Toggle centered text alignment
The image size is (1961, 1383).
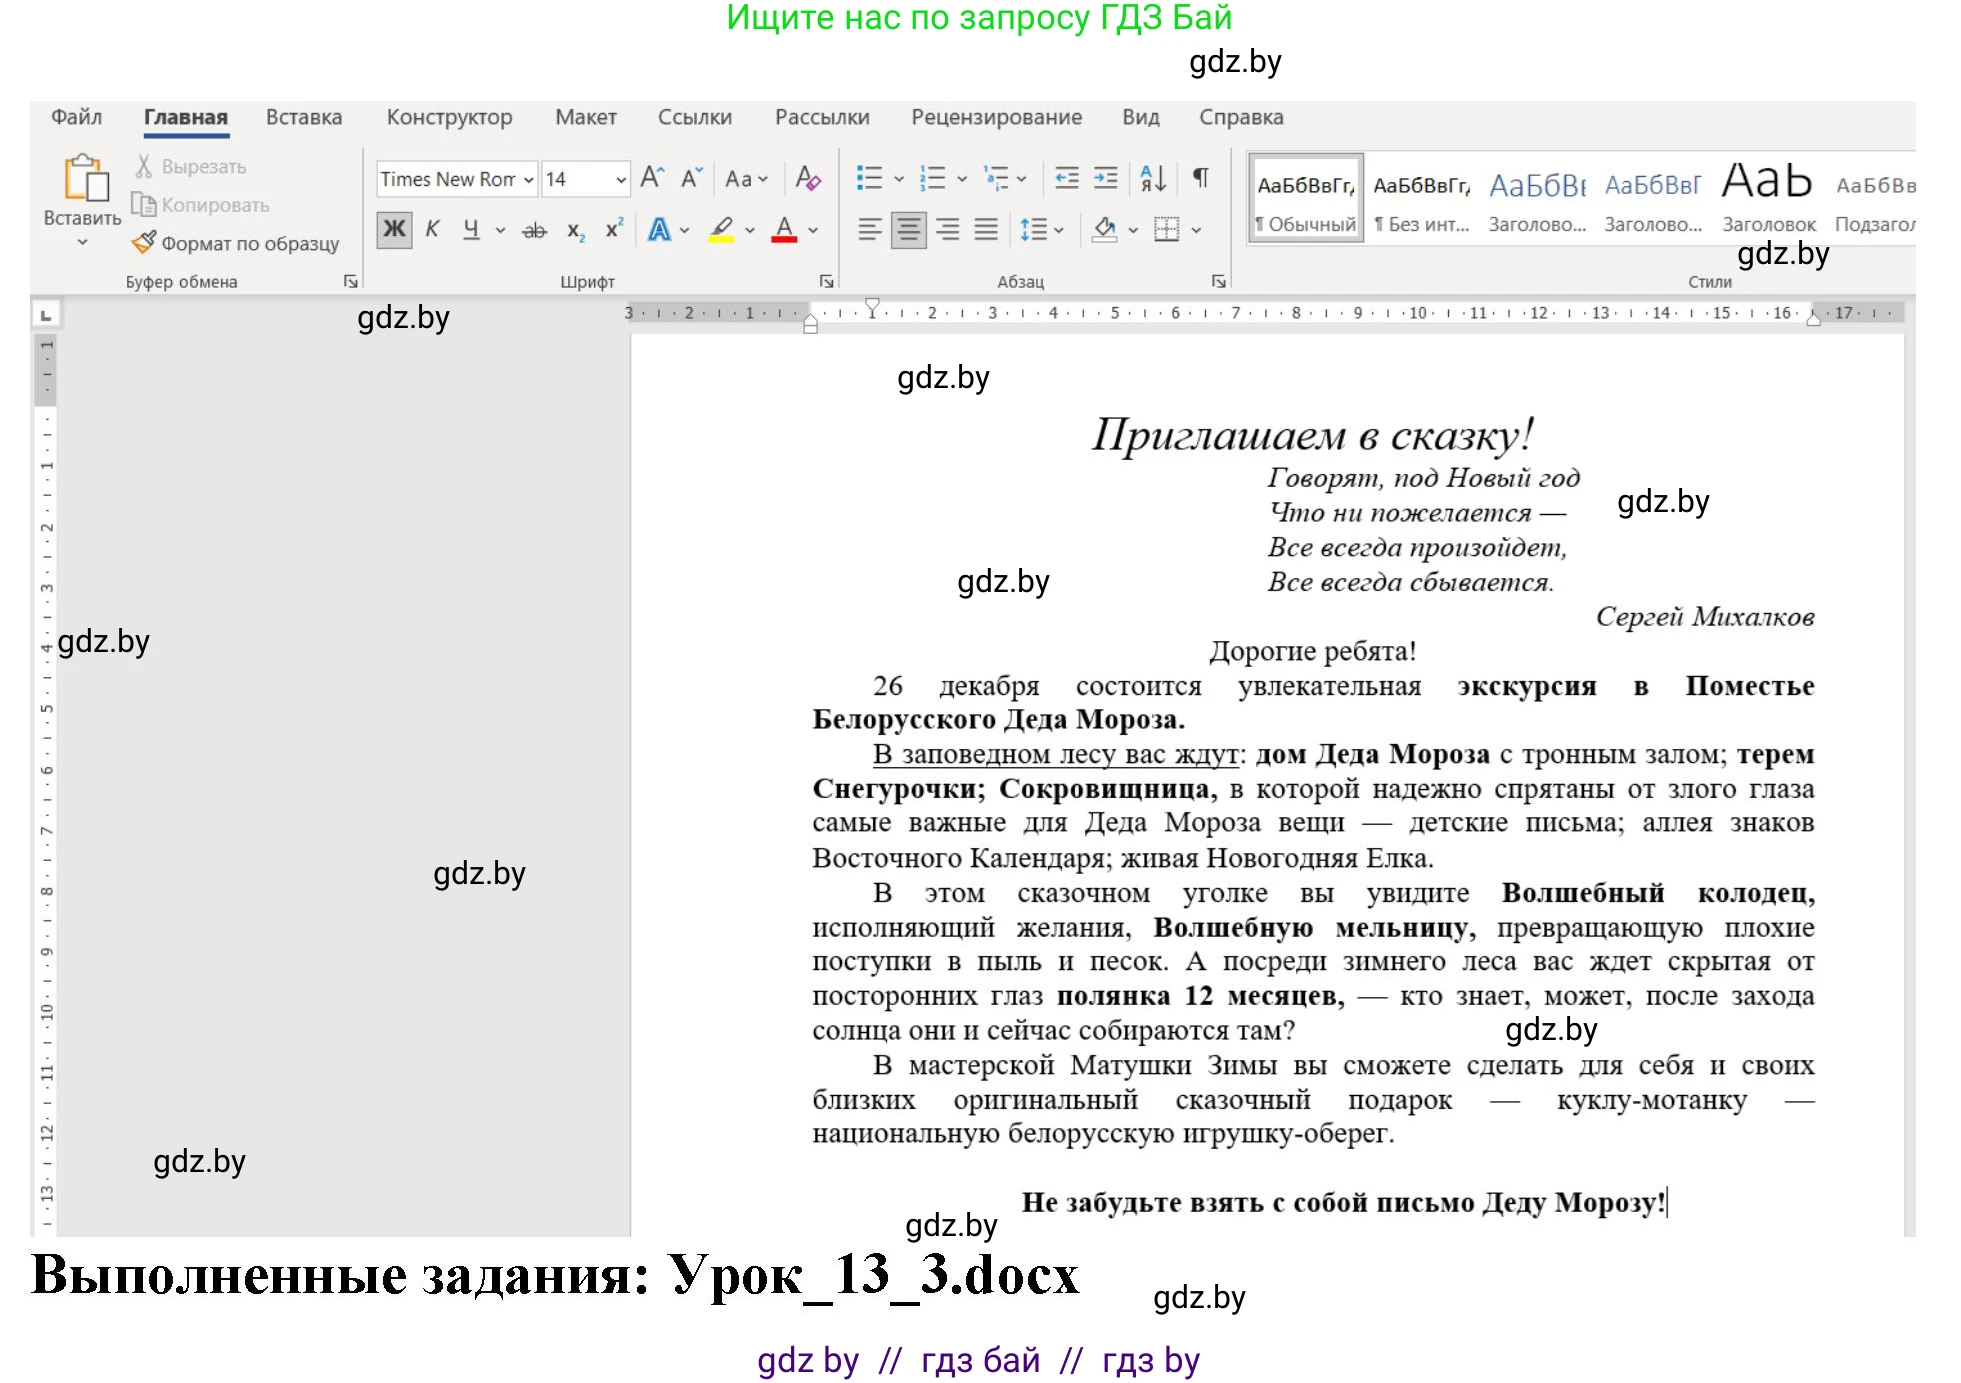[908, 229]
